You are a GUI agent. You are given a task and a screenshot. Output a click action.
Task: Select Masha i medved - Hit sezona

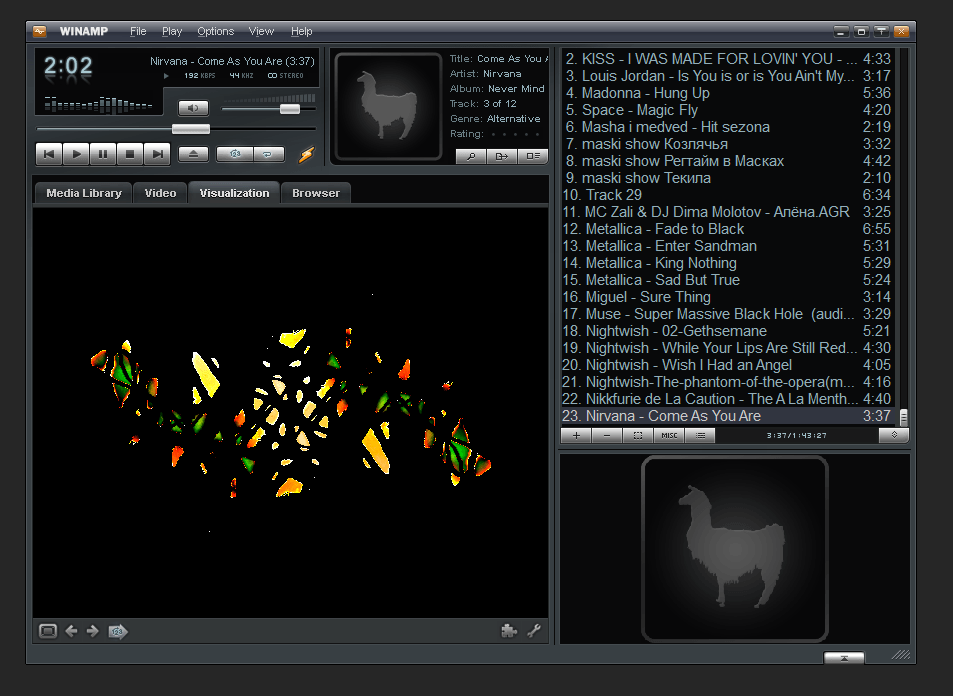coord(728,126)
